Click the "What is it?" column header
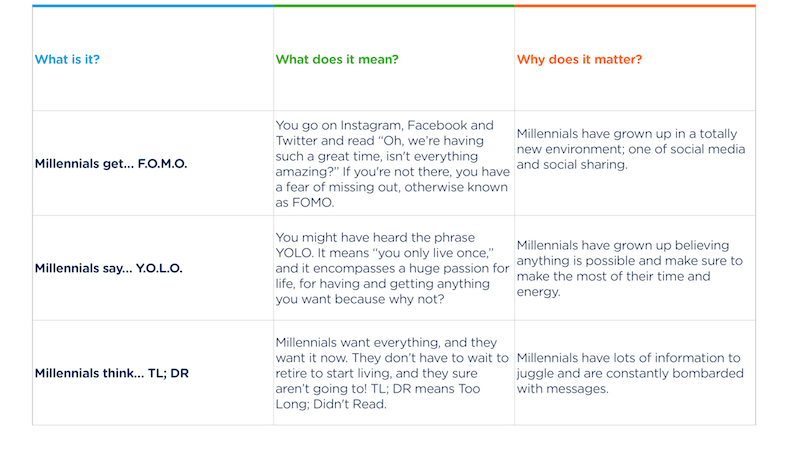The width and height of the screenshot is (800, 450). pos(67,59)
